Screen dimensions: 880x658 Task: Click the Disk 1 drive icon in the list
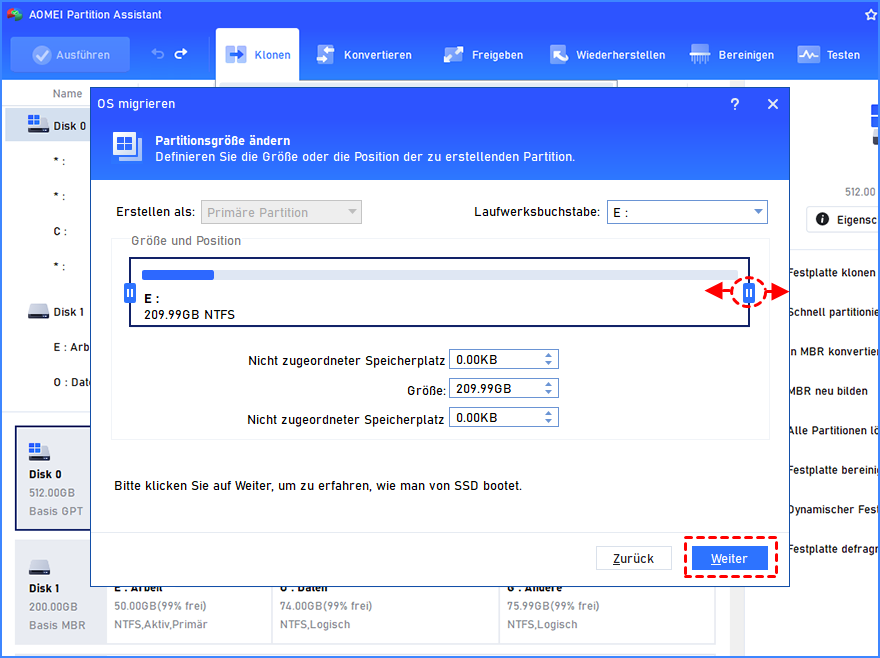tap(38, 311)
